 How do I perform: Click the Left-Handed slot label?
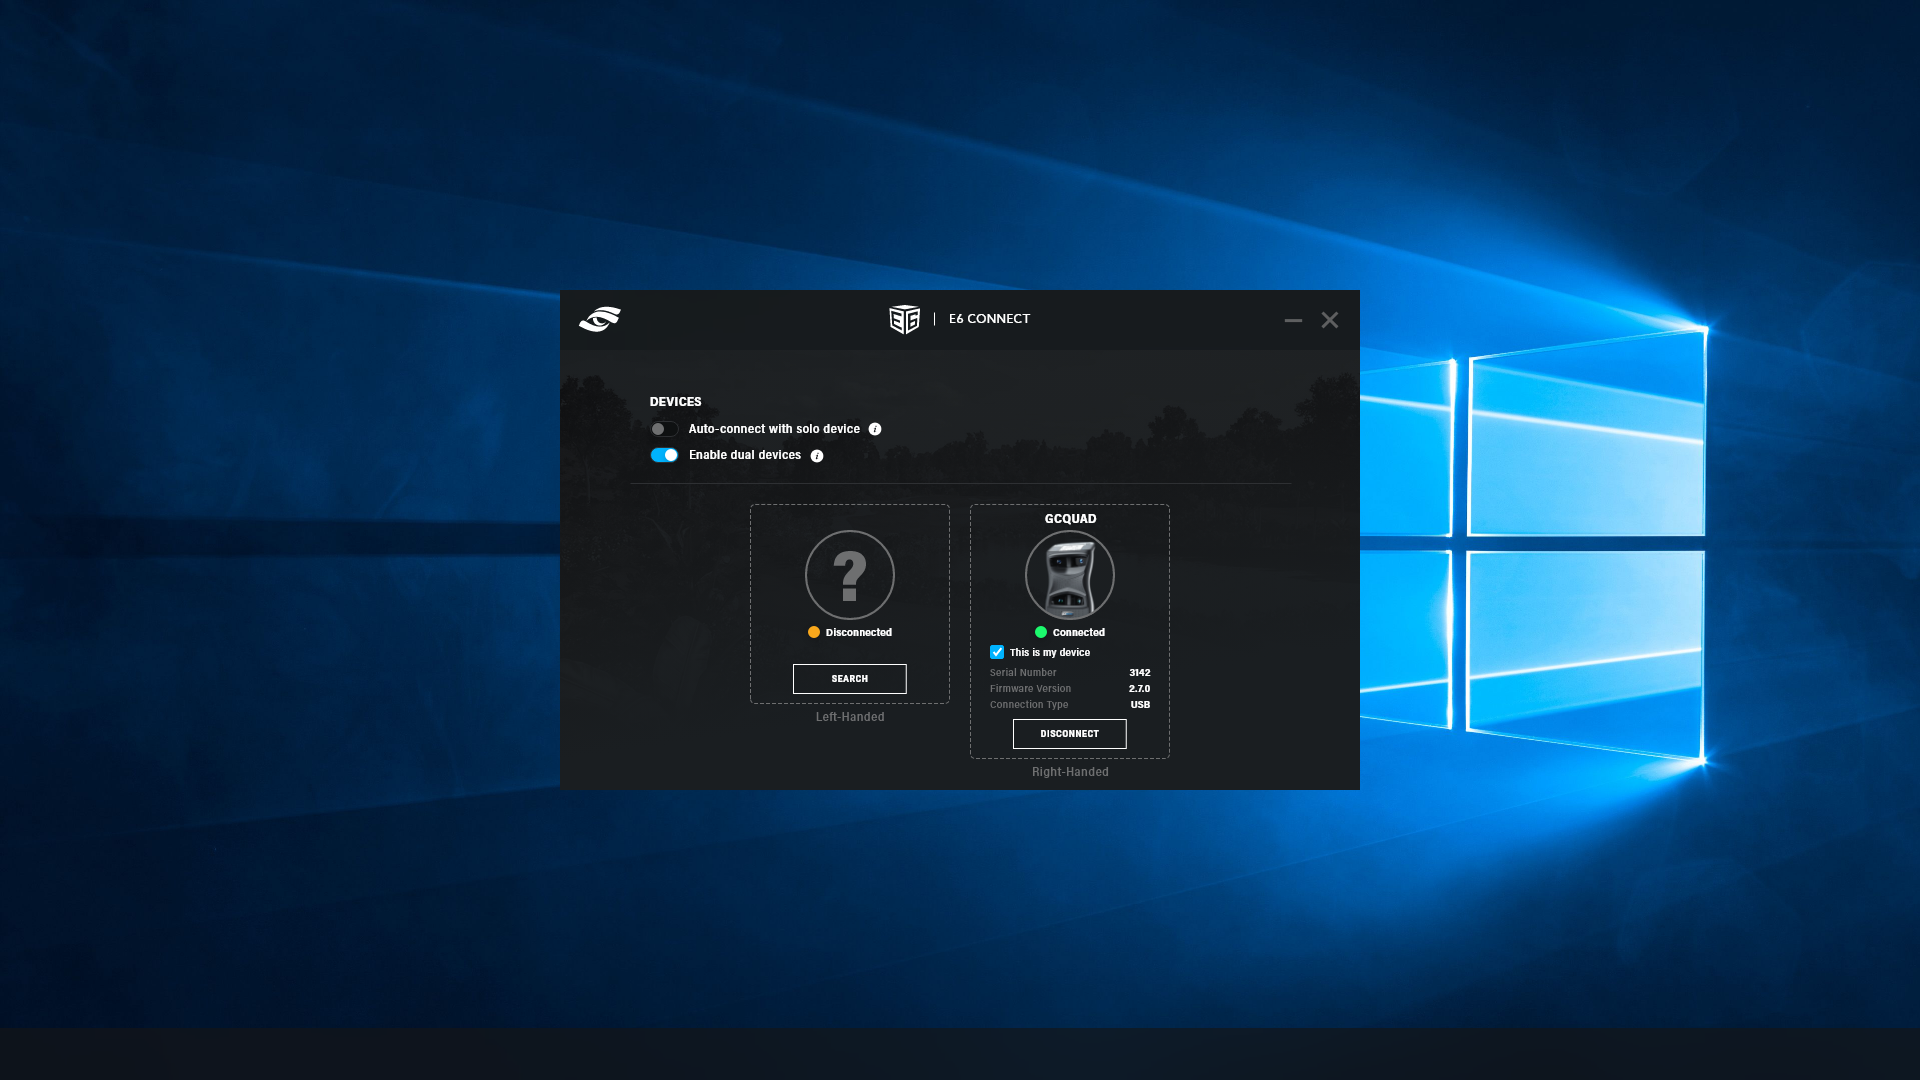pyautogui.click(x=850, y=717)
